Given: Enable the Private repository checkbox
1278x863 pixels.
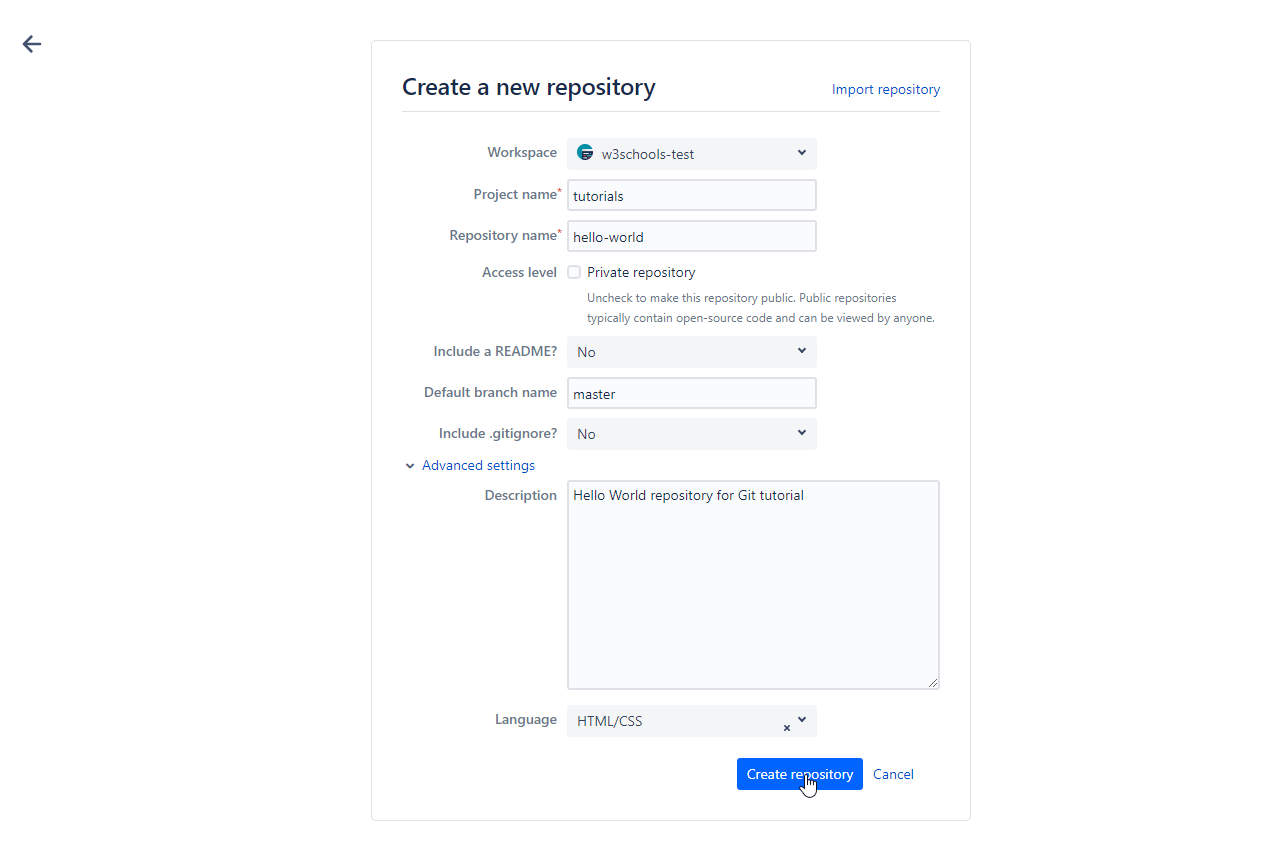Looking at the screenshot, I should 574,272.
